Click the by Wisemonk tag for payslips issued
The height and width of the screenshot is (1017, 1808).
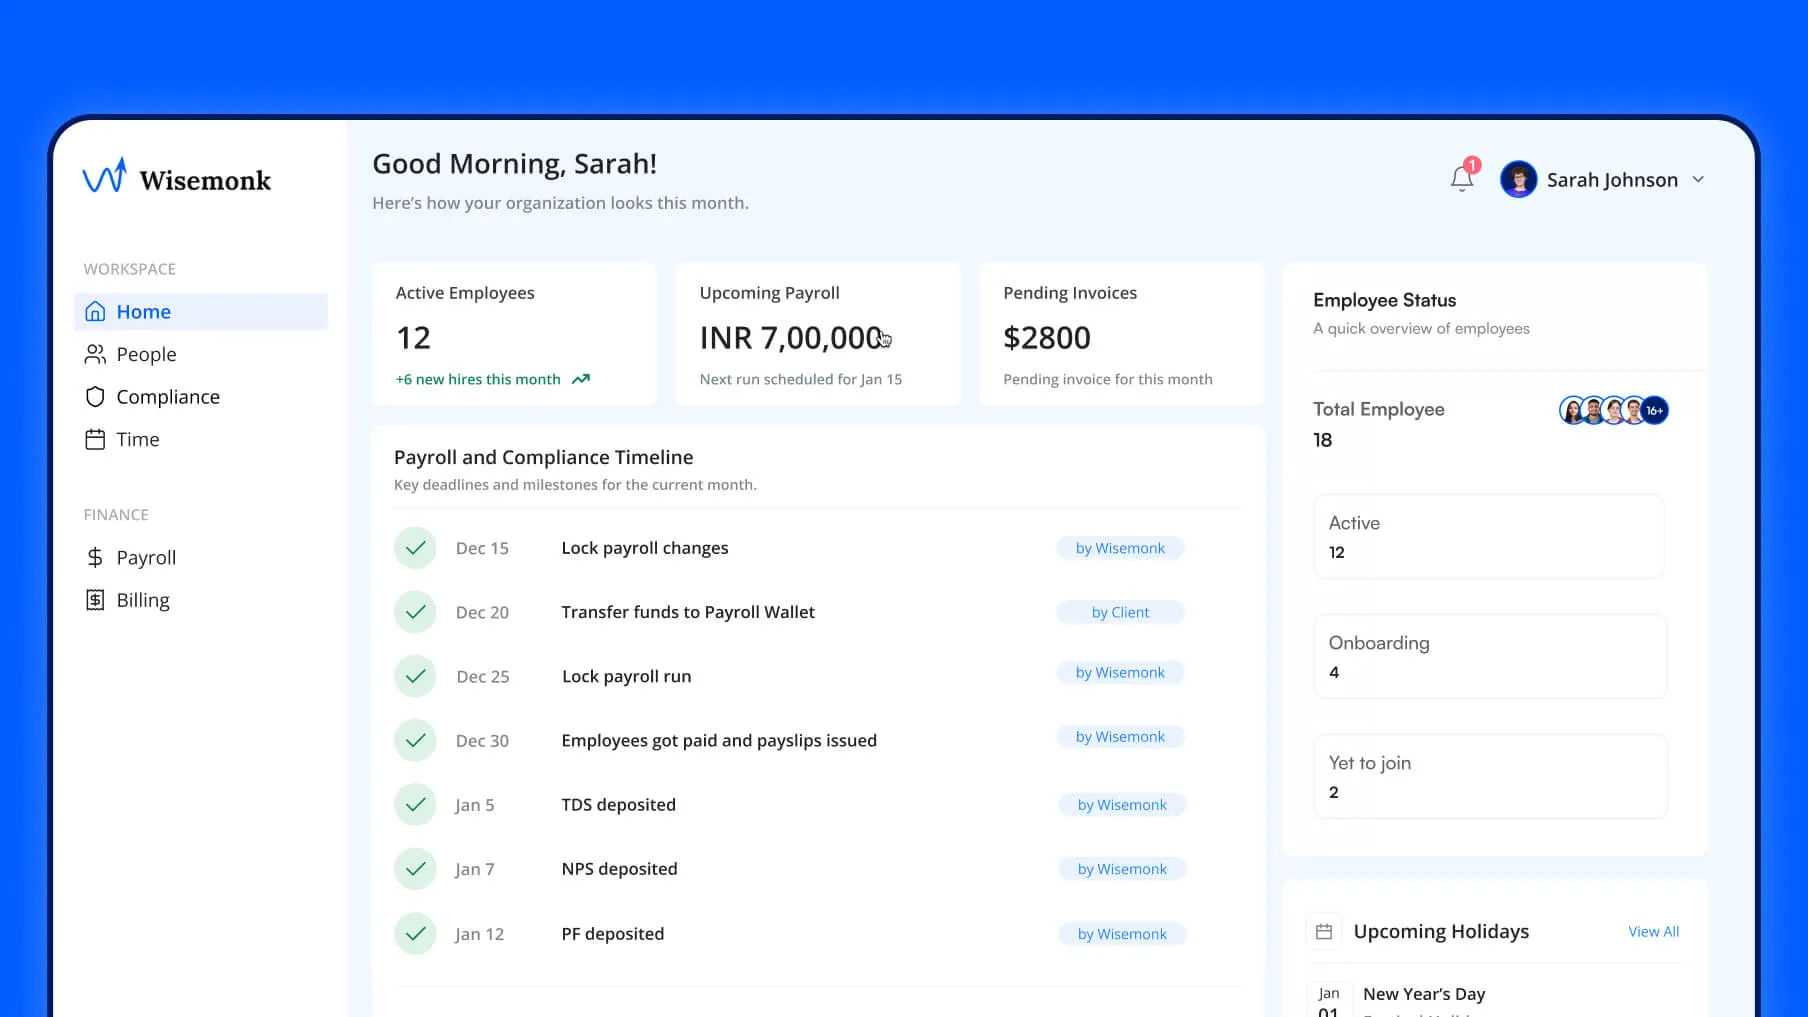[x=1120, y=737]
